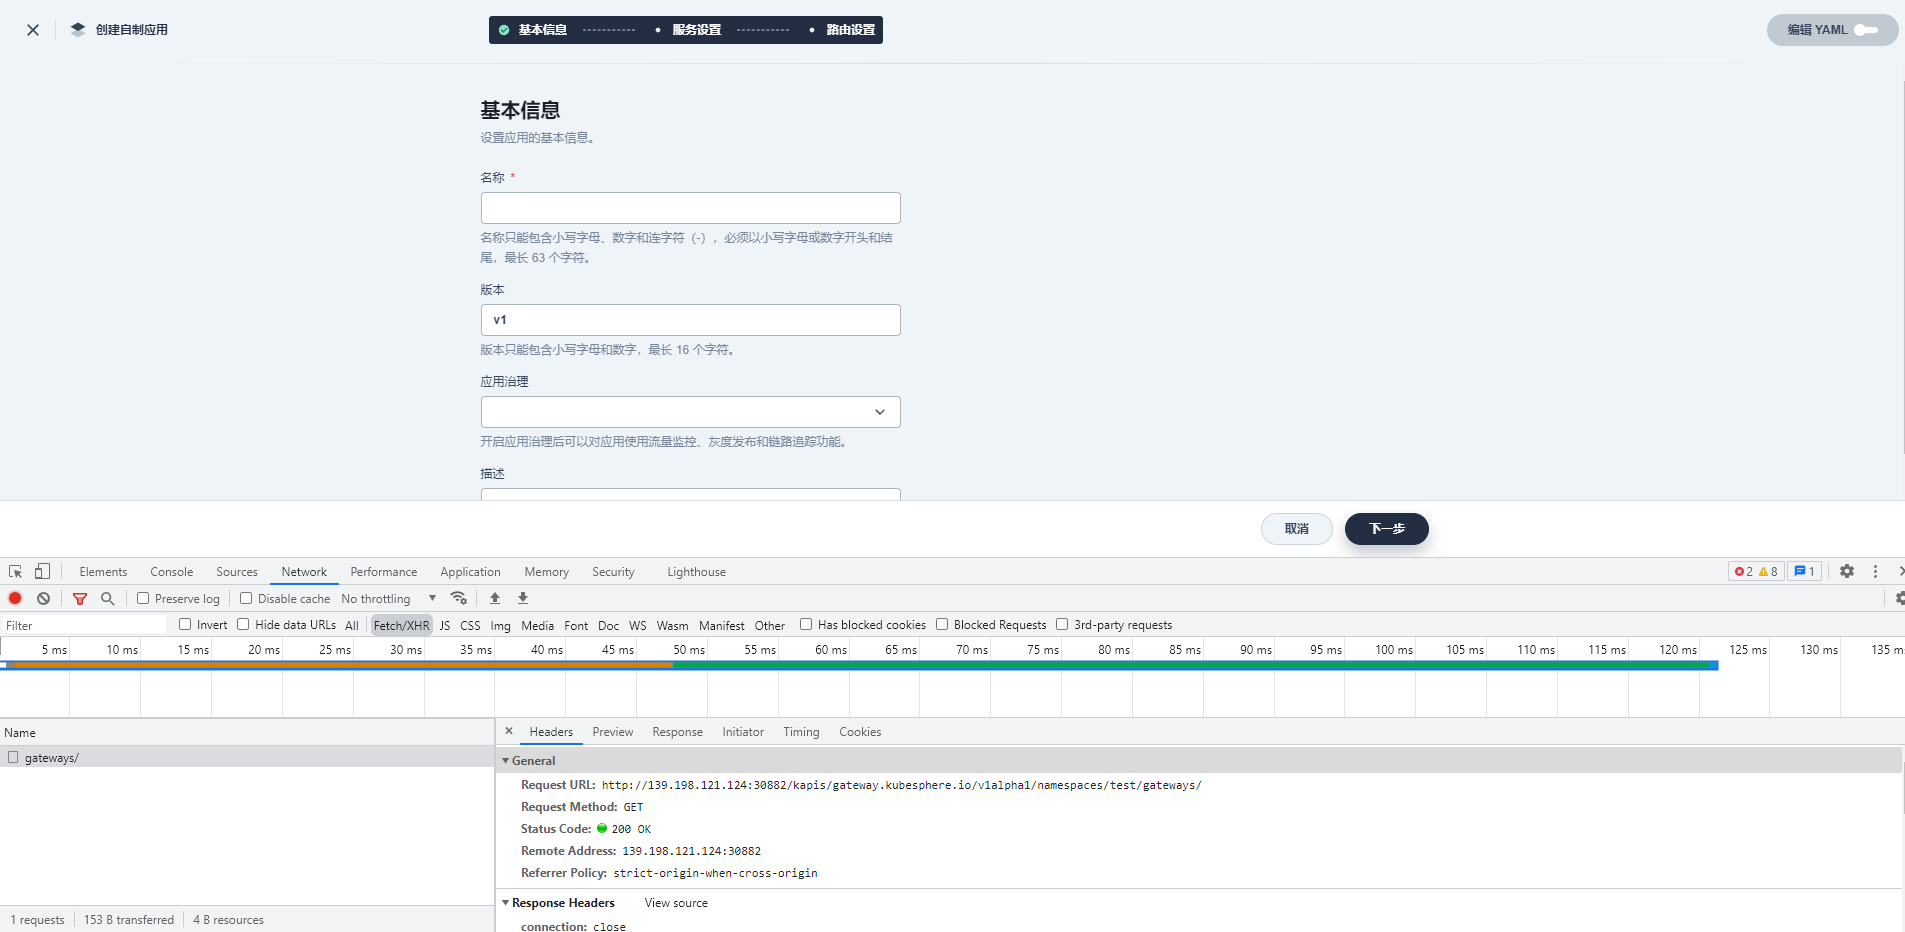Enable the Preserve log checkbox
Screen dimensions: 1905x932
coord(141,598)
